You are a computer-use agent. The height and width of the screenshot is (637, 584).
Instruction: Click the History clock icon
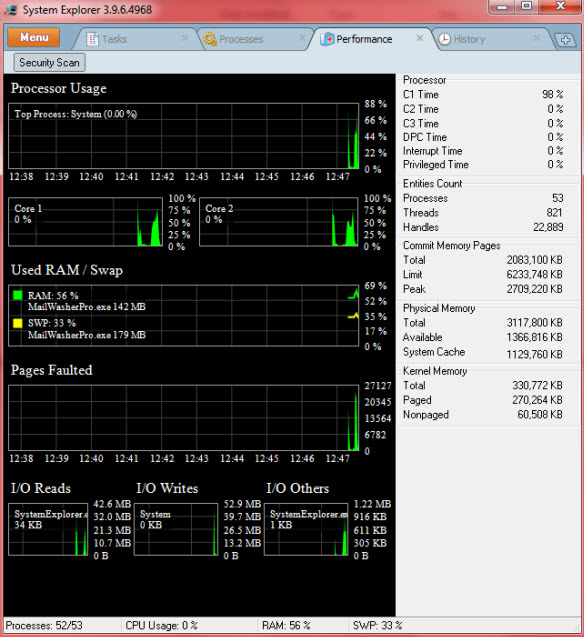coord(445,39)
